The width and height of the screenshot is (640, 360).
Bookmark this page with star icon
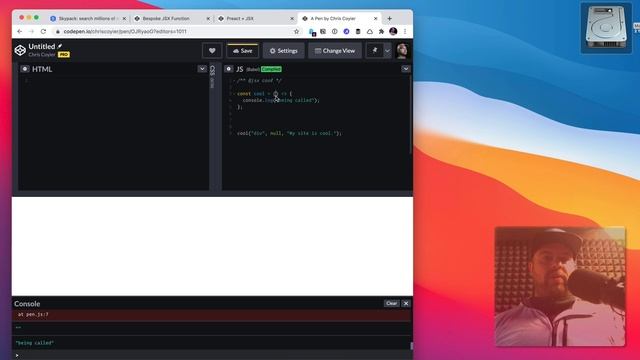[296, 31]
